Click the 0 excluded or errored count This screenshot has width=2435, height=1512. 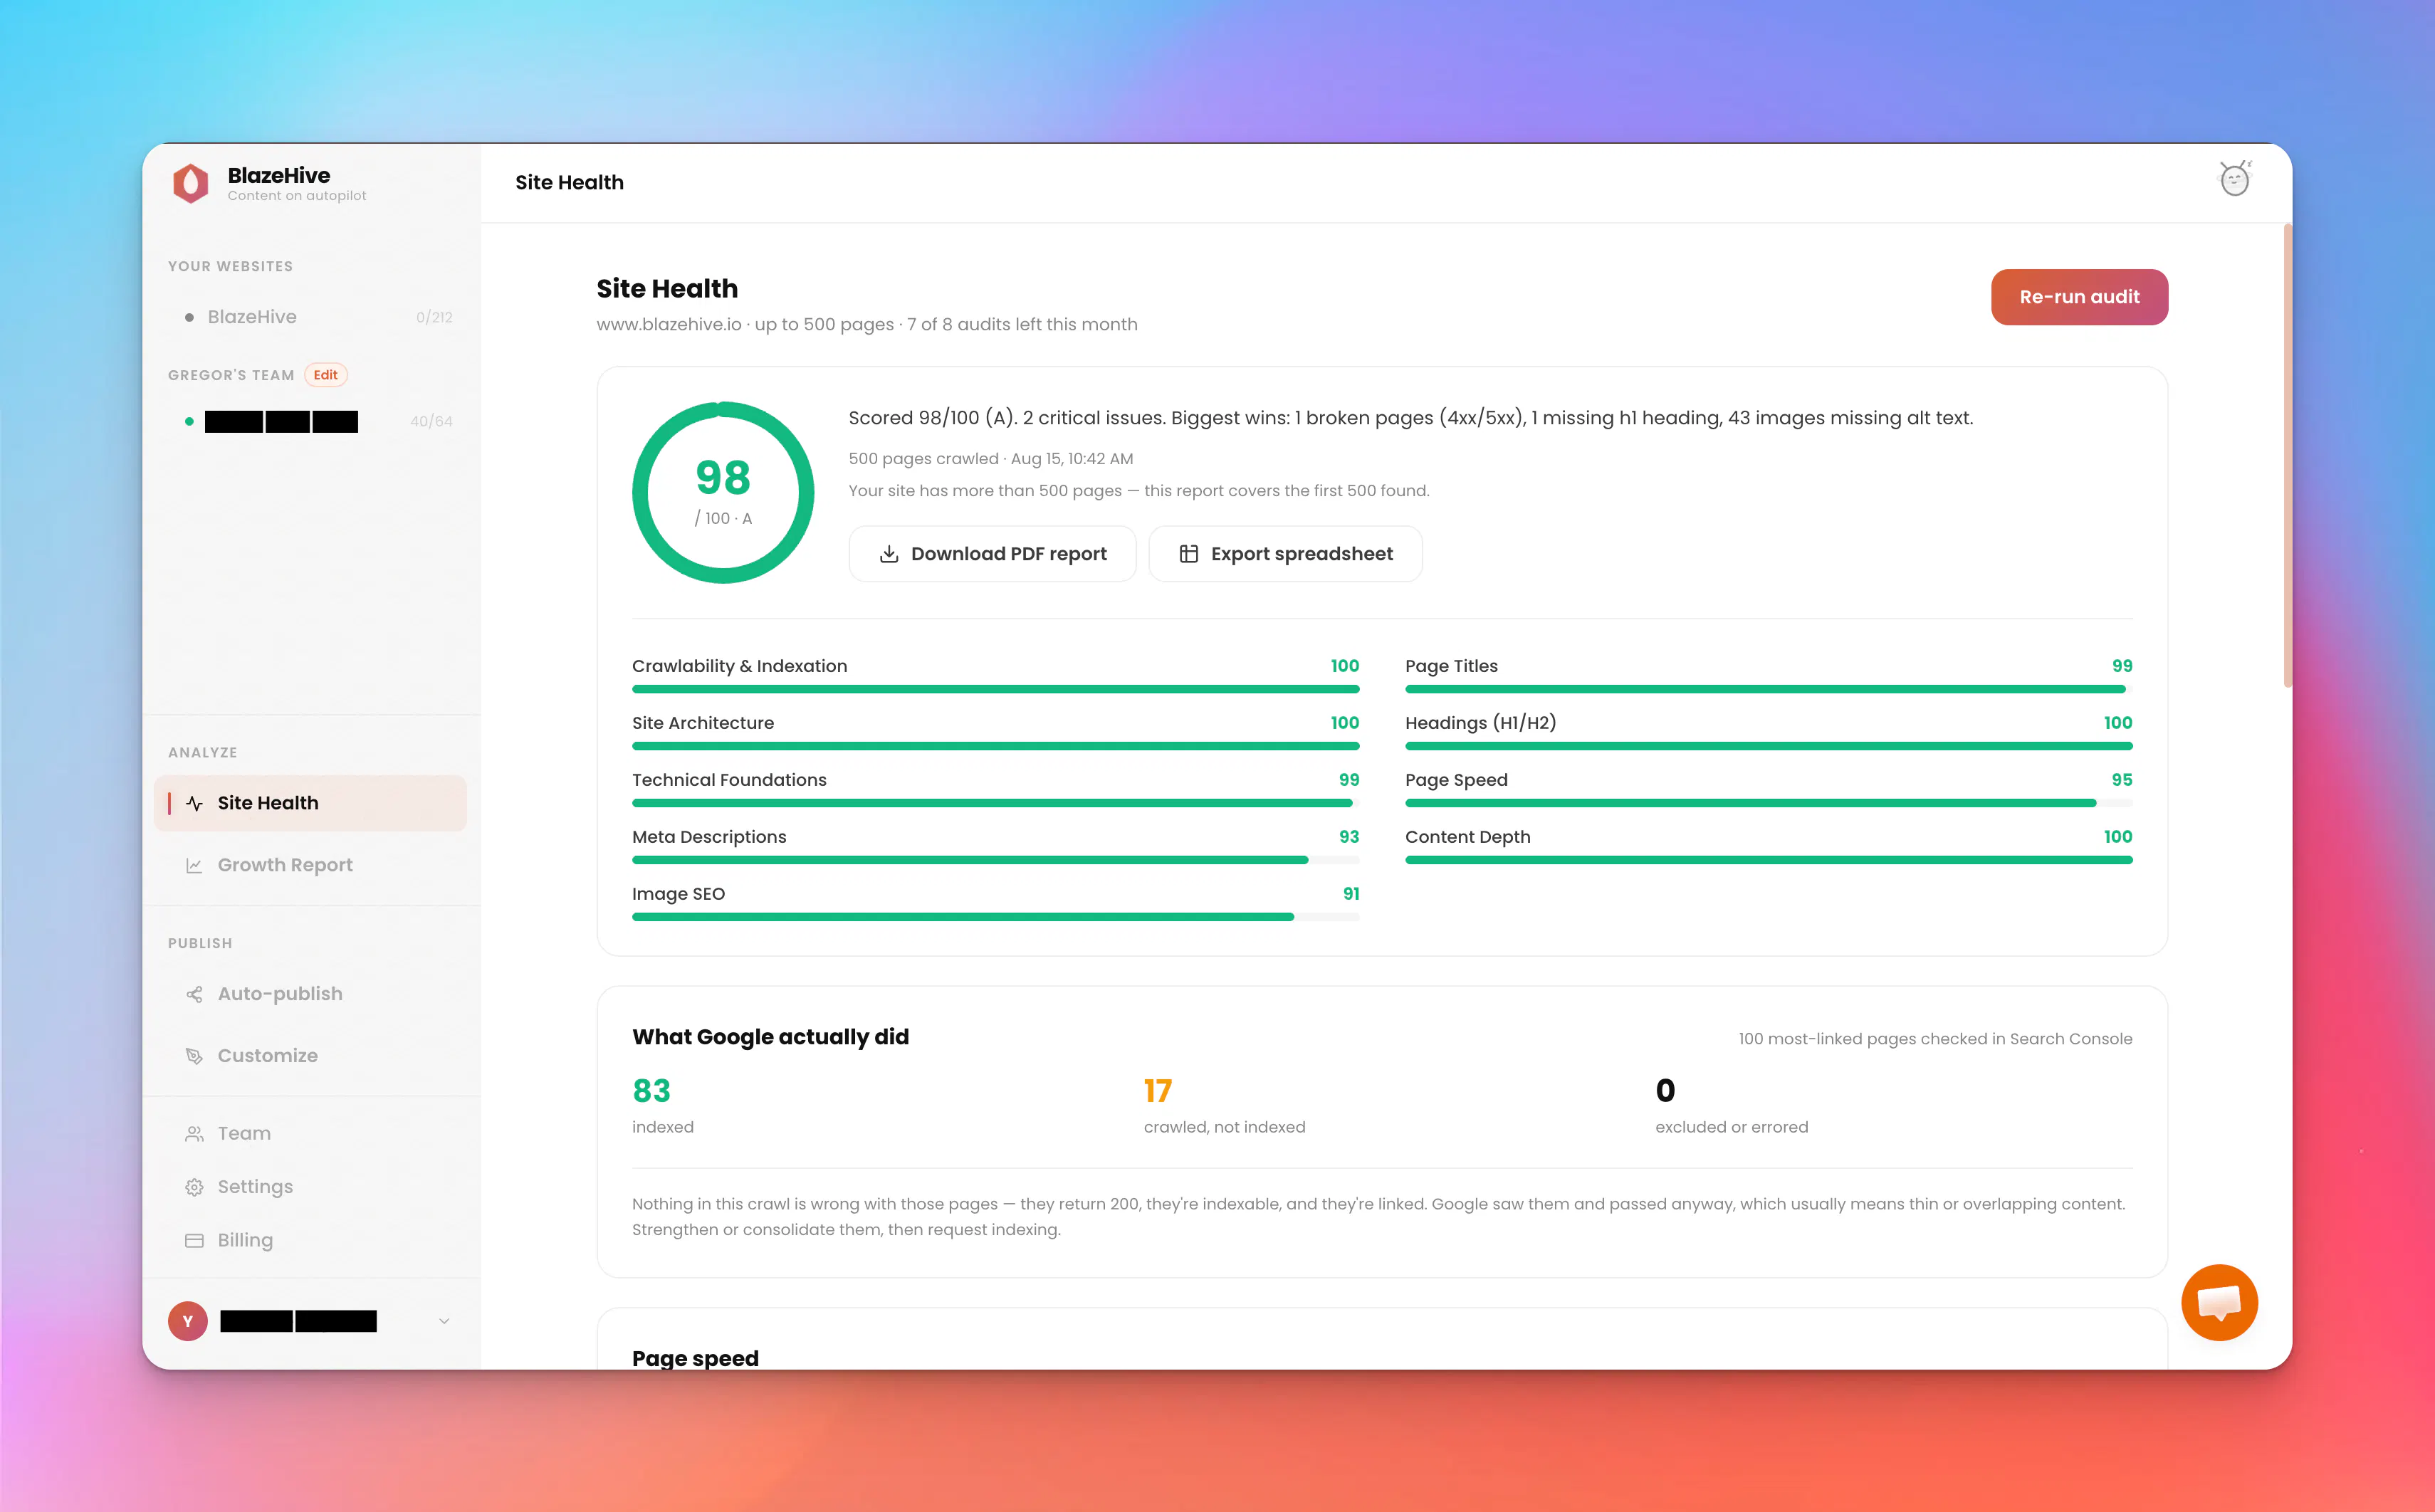1665,1091
